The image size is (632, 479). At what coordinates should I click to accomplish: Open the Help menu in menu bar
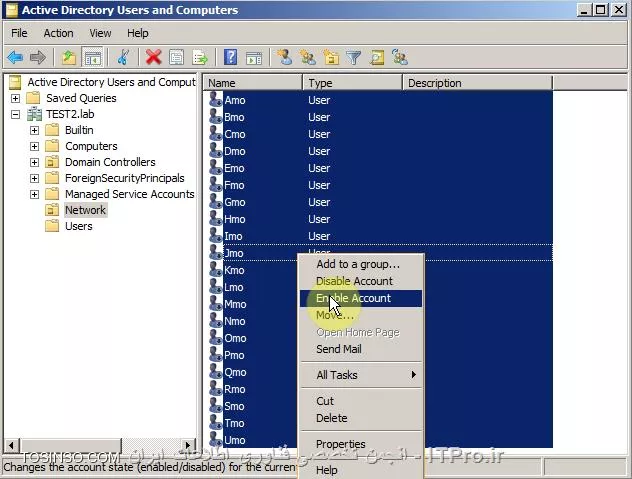coord(138,33)
